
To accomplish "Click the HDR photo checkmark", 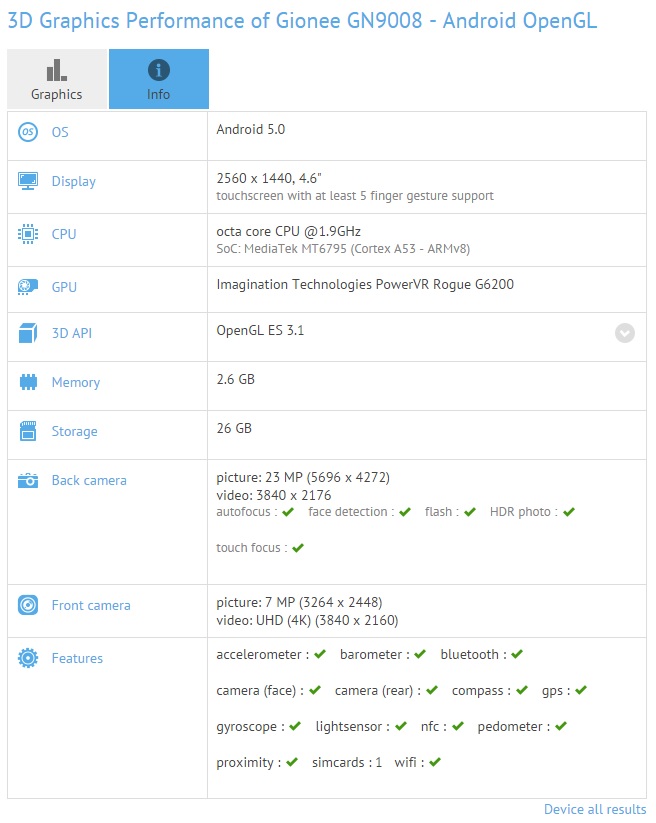I will click(568, 512).
